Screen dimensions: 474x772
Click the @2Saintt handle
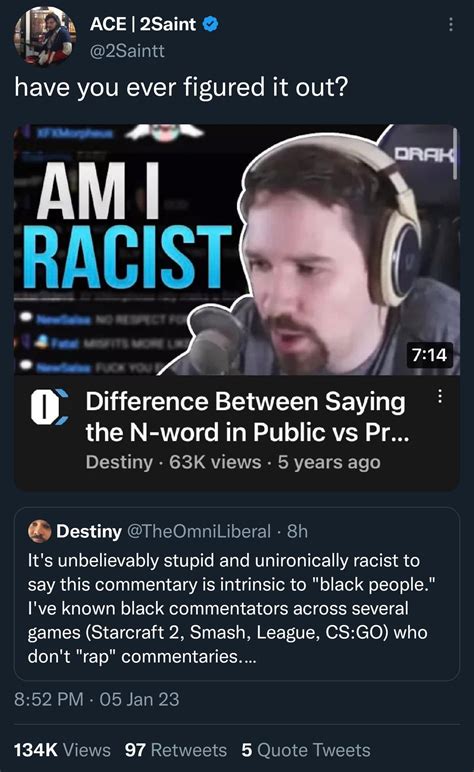click(127, 51)
